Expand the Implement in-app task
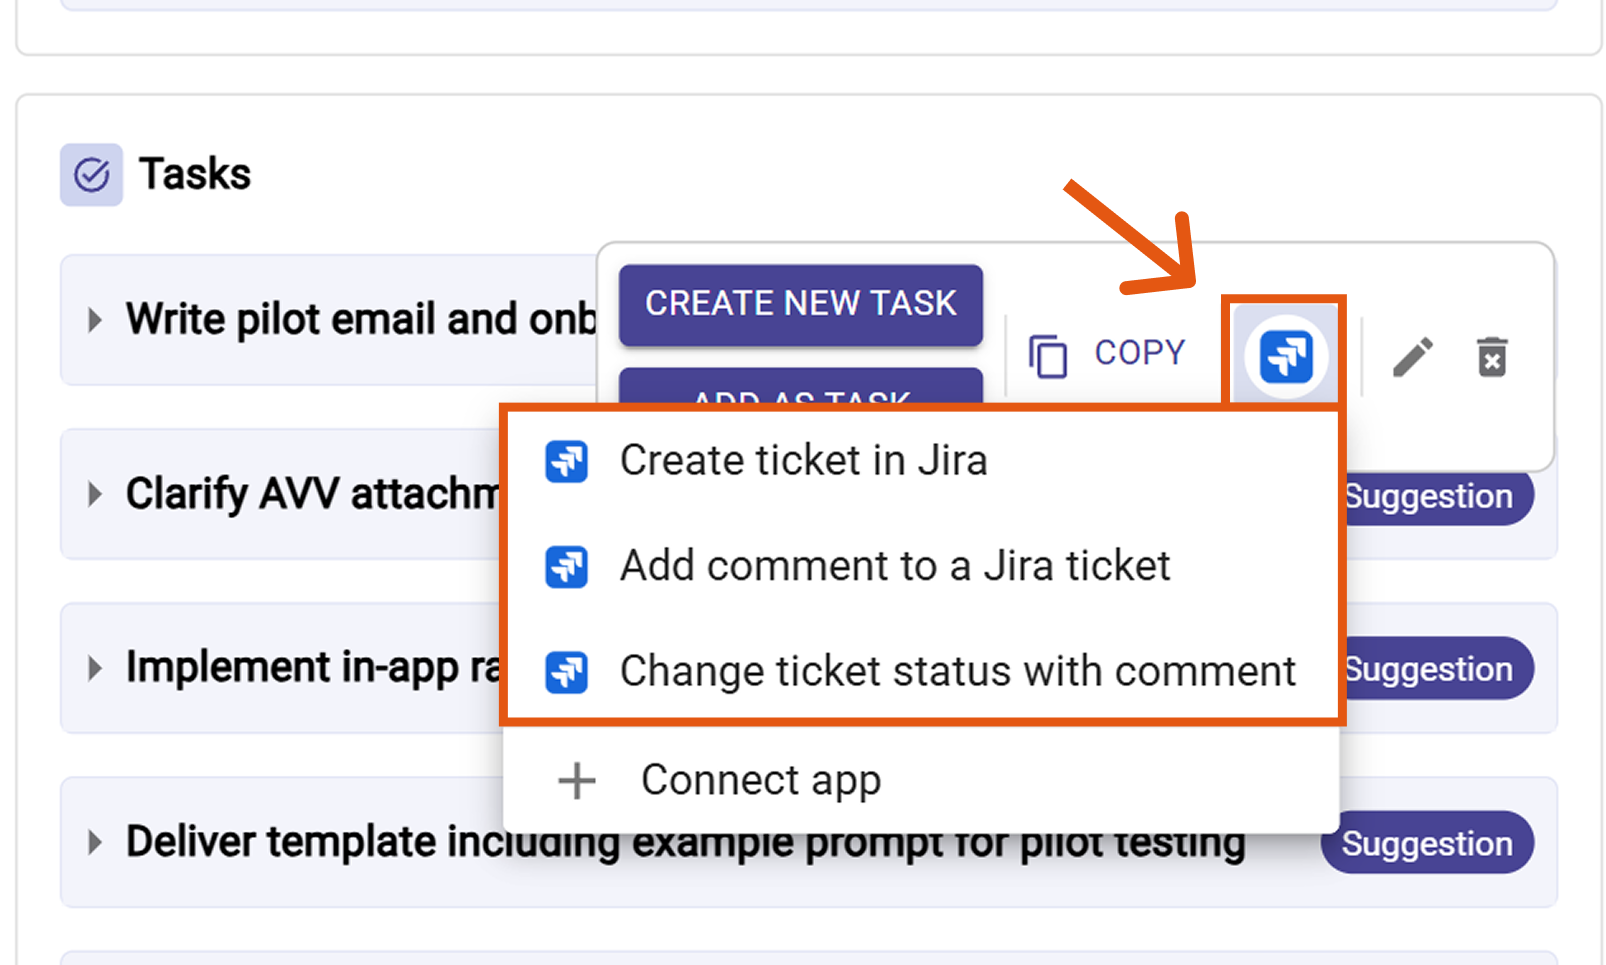1606x965 pixels. click(95, 668)
